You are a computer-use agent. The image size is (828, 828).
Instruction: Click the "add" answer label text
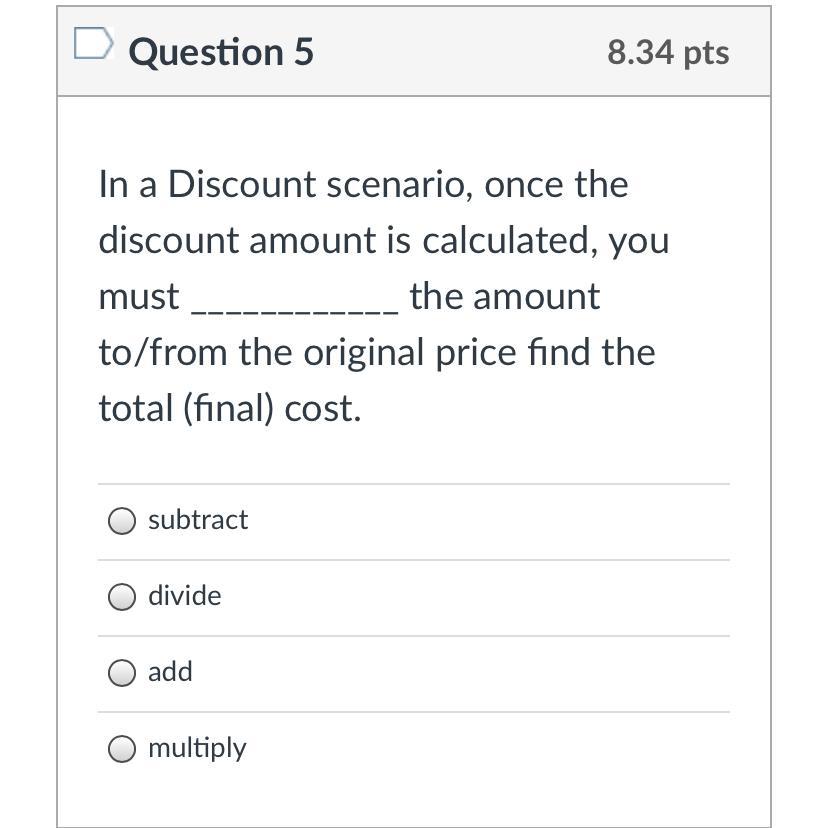[170, 672]
